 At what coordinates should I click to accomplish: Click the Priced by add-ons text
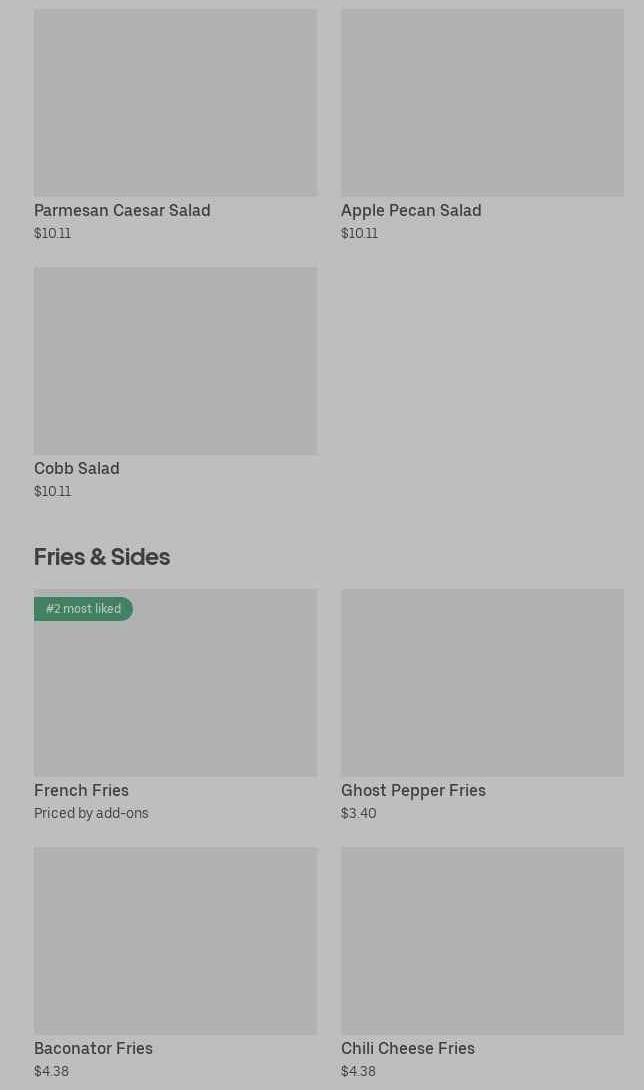[91, 813]
